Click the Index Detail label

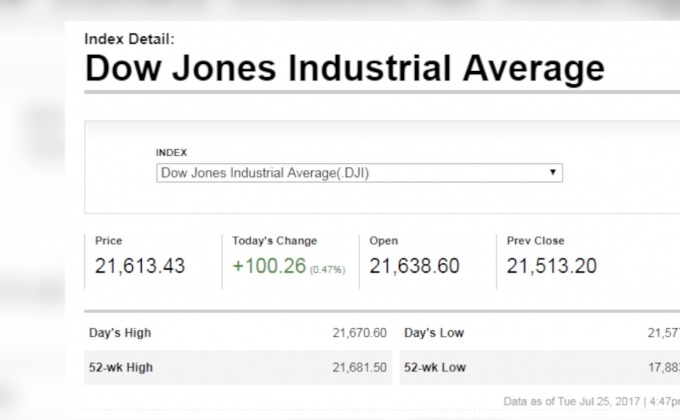(129, 39)
